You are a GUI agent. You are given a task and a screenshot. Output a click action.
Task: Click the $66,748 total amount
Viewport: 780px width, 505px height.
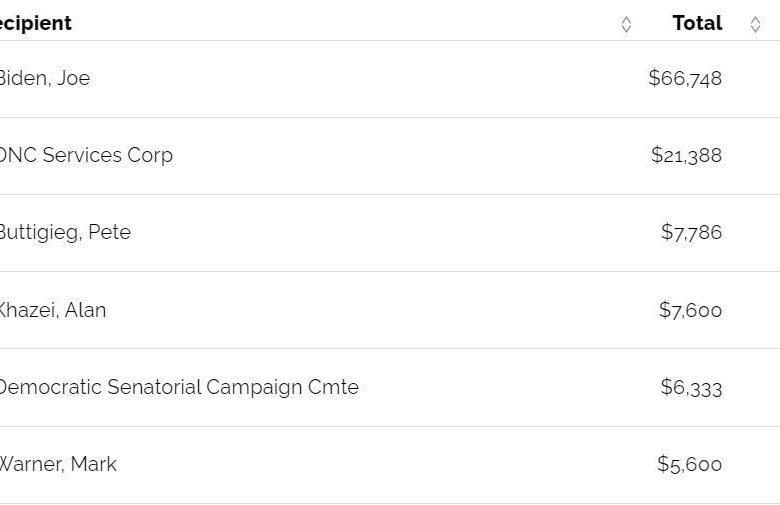coord(685,78)
